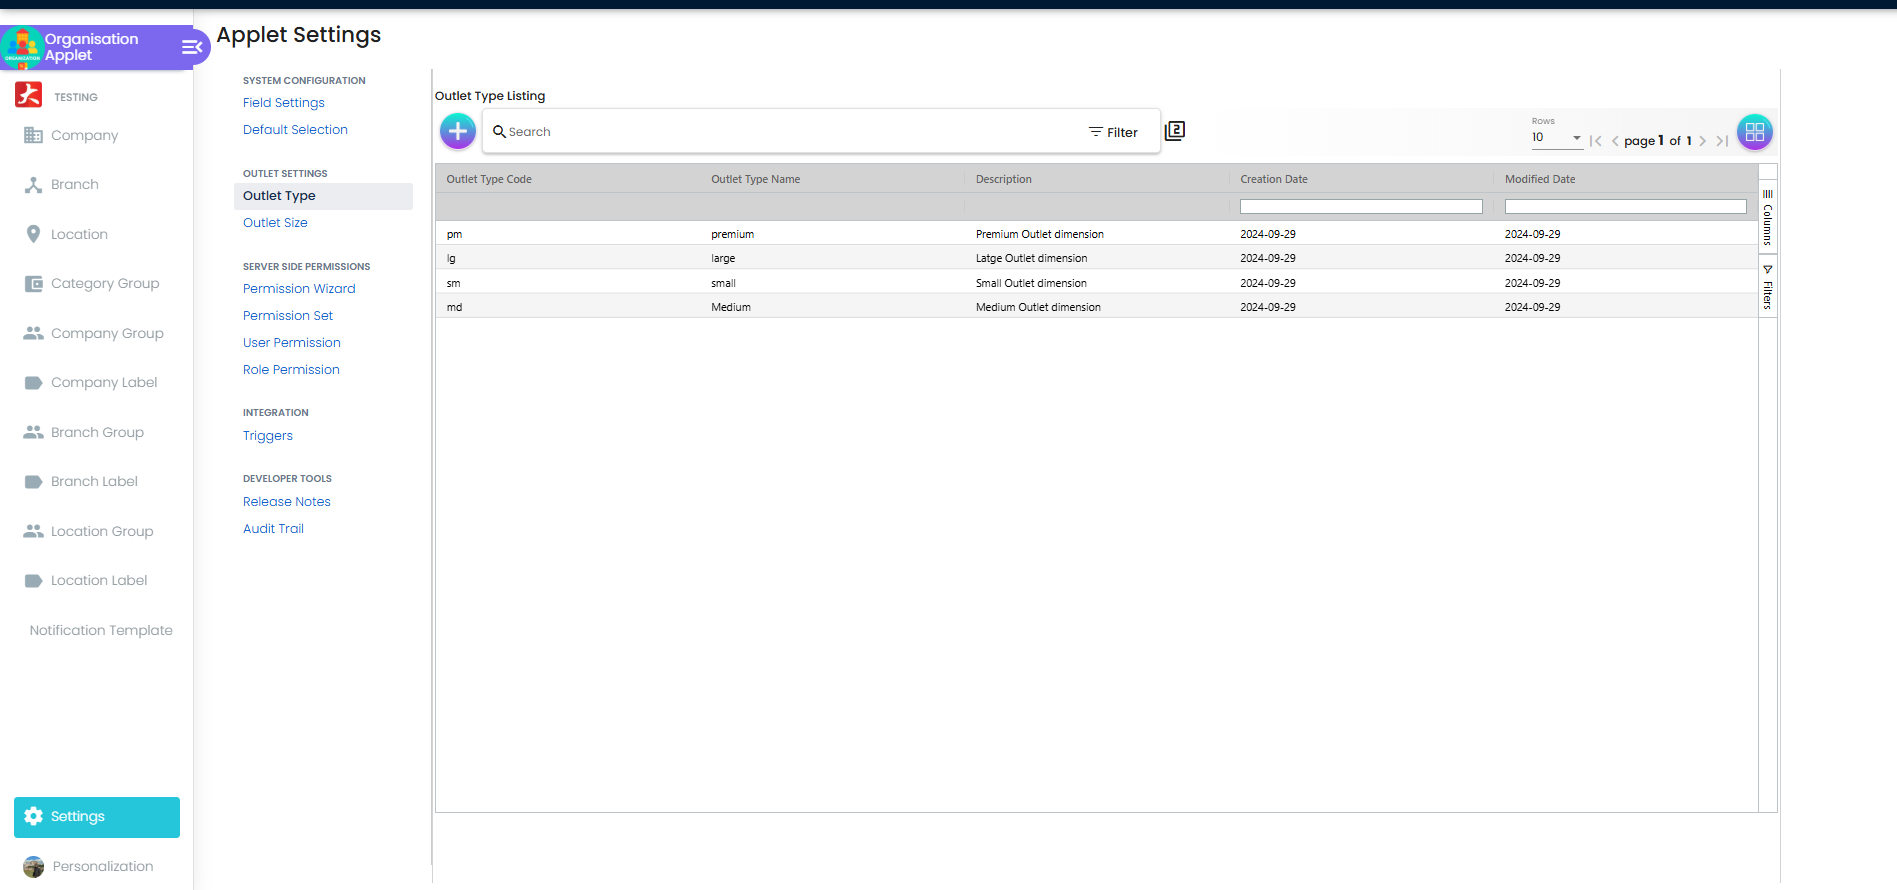Go to the next page arrow
This screenshot has width=1897, height=890.
[1702, 141]
